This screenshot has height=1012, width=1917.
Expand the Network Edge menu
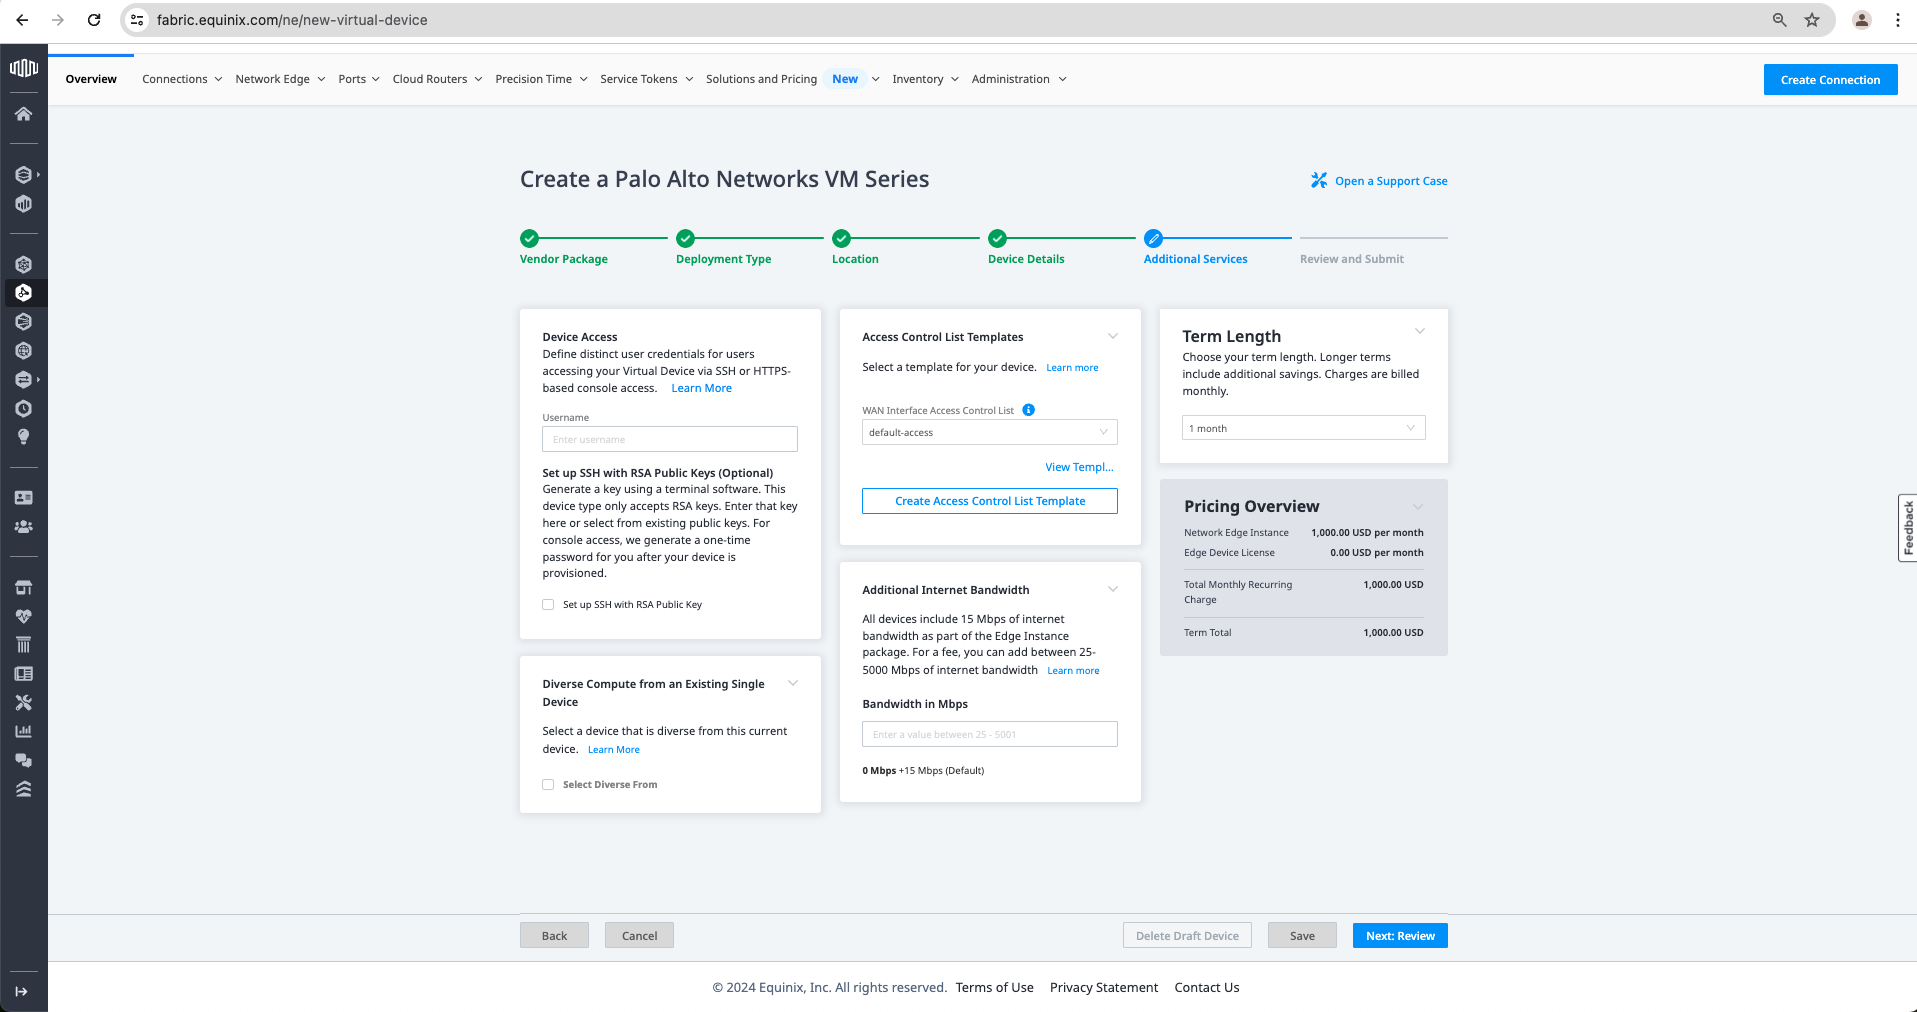point(280,79)
